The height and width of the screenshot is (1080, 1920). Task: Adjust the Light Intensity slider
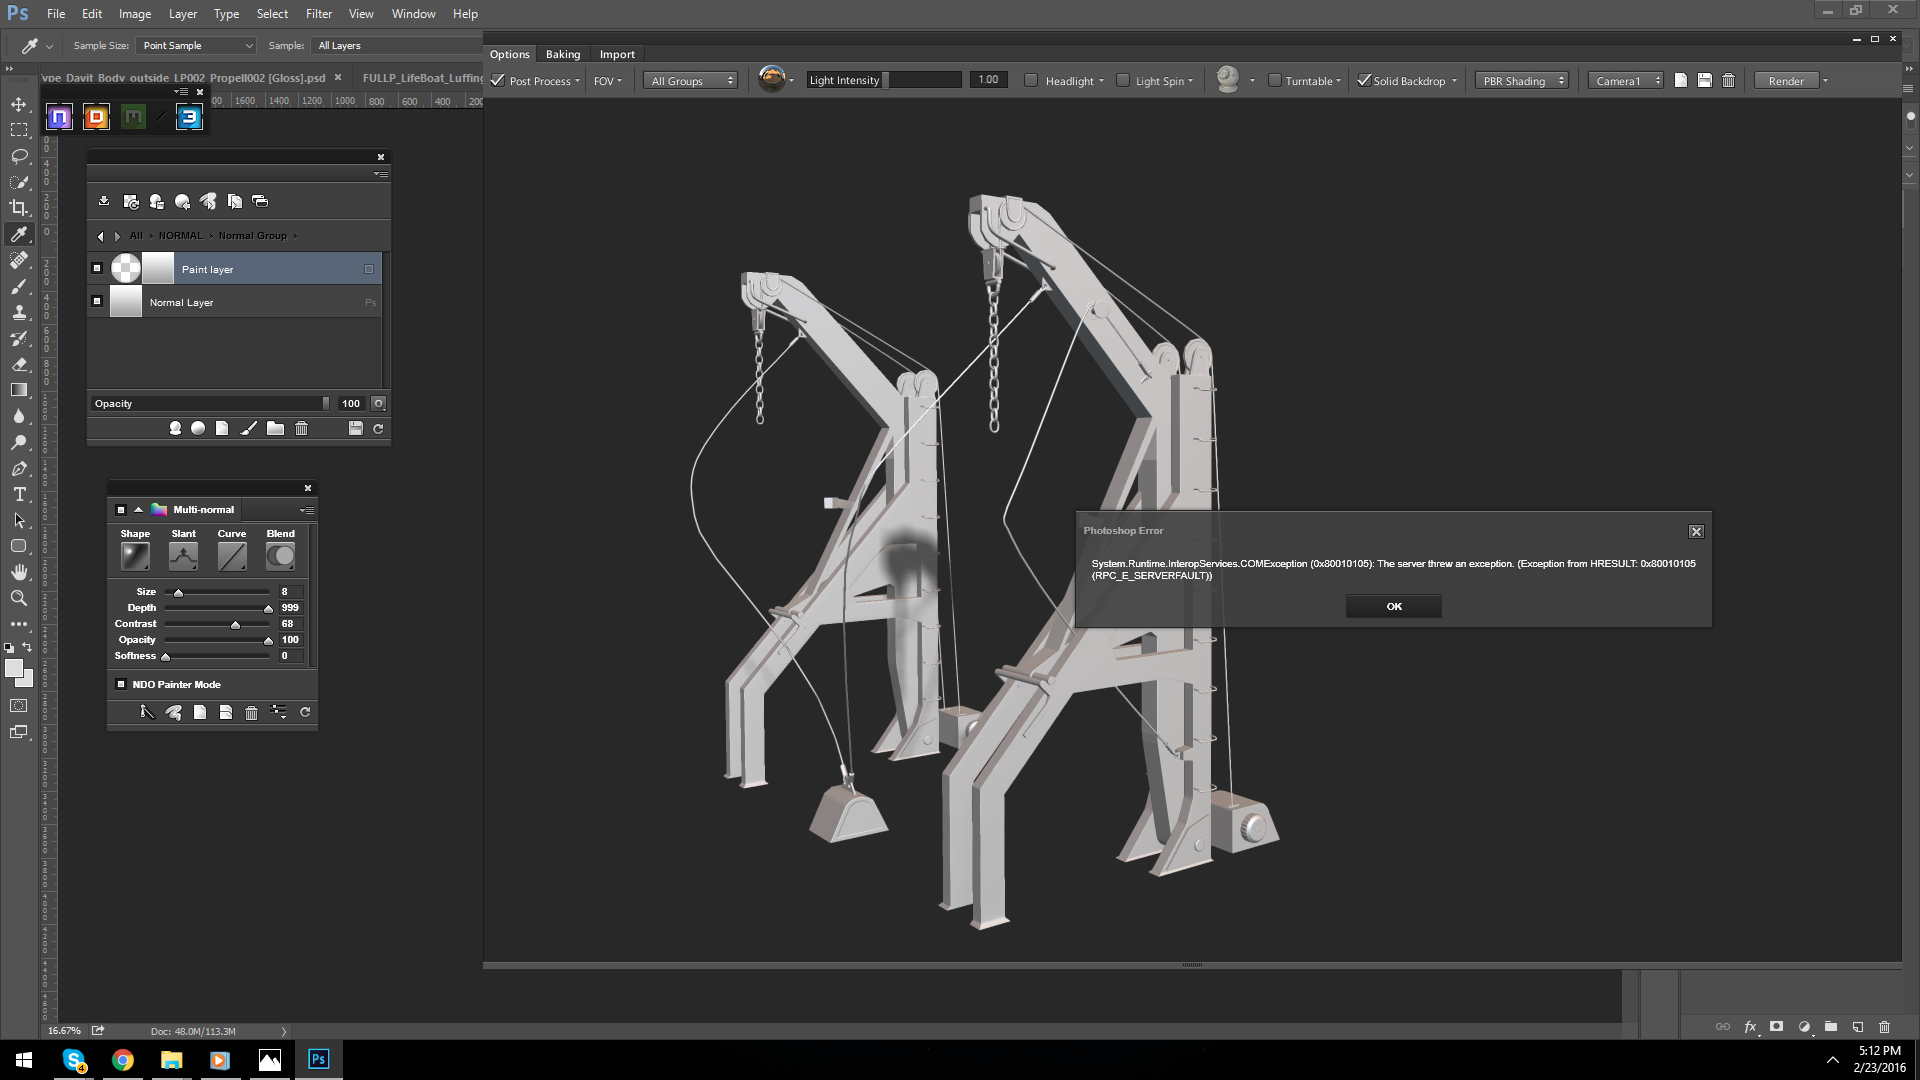point(885,81)
